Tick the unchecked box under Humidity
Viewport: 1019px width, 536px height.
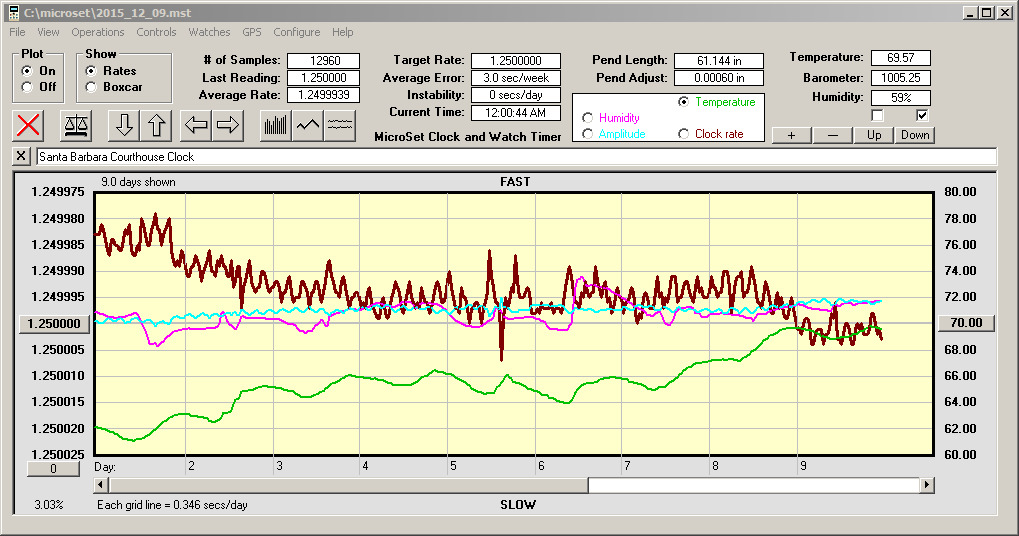point(877,116)
